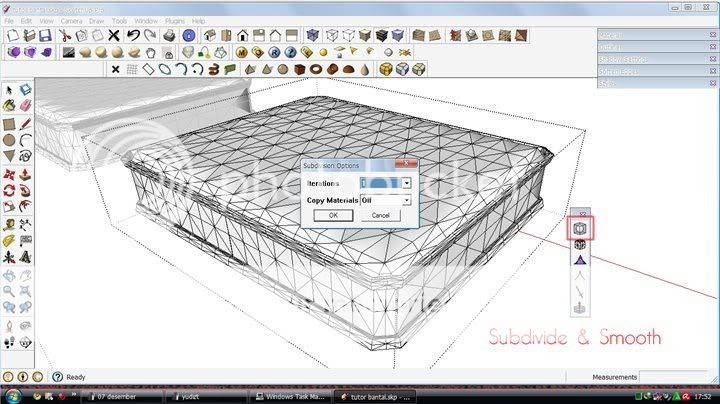Activate the Move tool
This screenshot has height=404, width=720.
9,174
